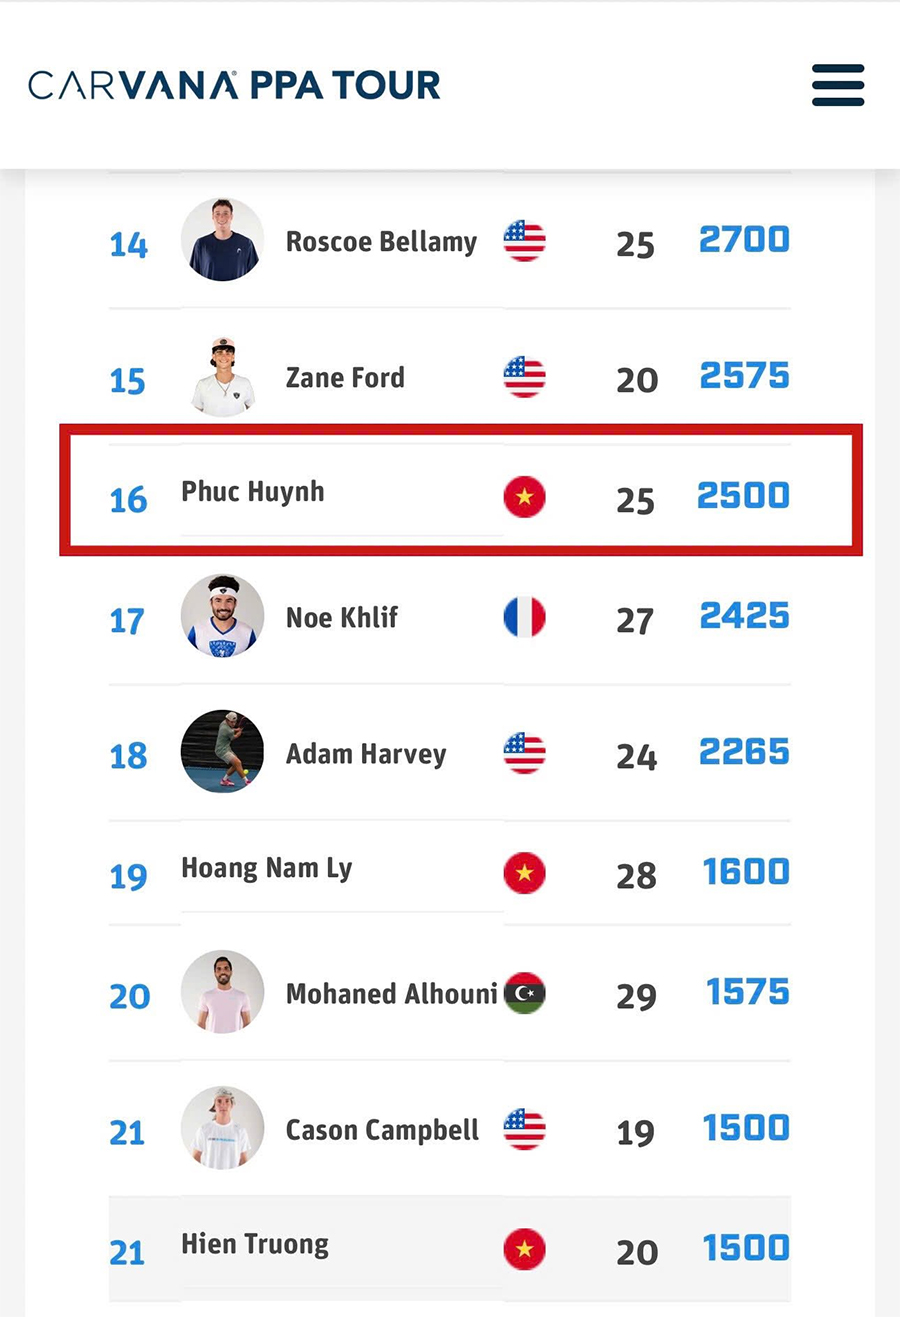Click the Carvana PPA Tour logo
The height and width of the screenshot is (1317, 900).
tap(234, 85)
